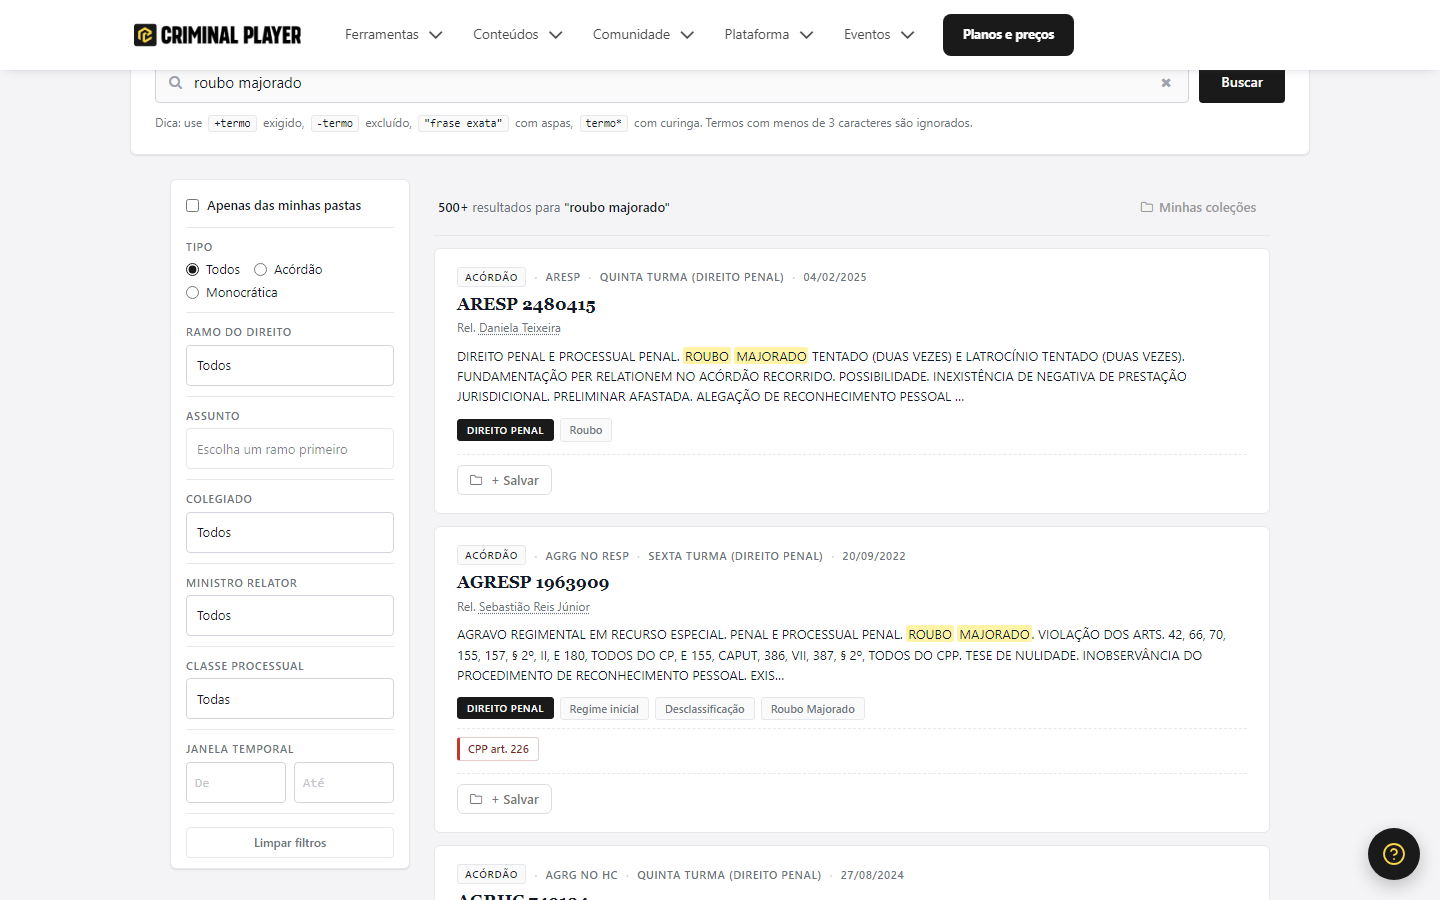Select the Monocrática type radio button
Screen dimensions: 1440x900
[x=193, y=293]
